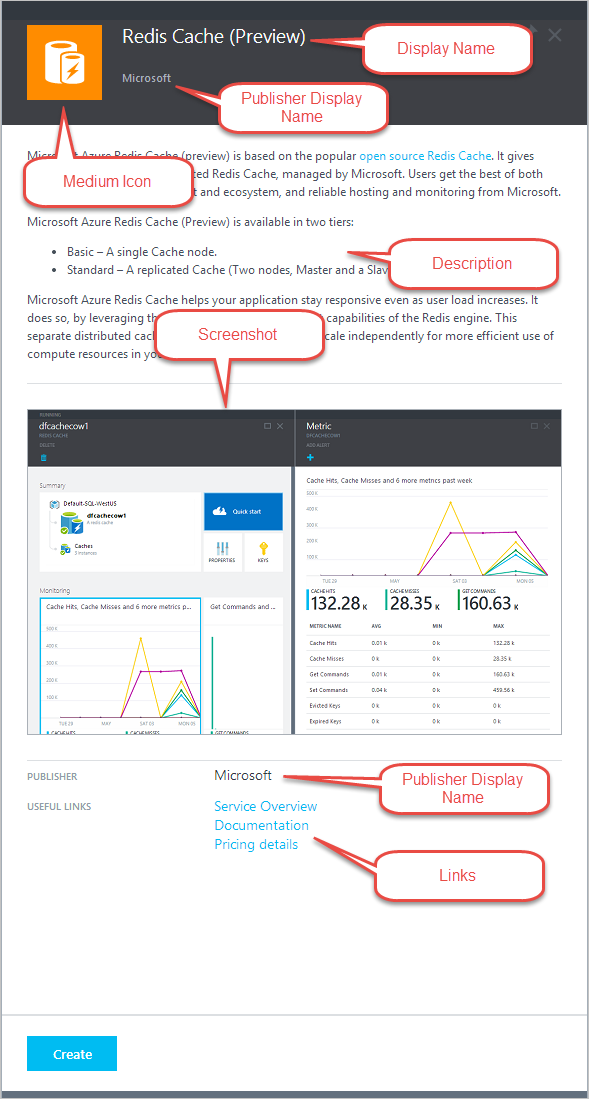The width and height of the screenshot is (589, 1099).
Task: Maximize the Metric blade
Action: [x=534, y=426]
